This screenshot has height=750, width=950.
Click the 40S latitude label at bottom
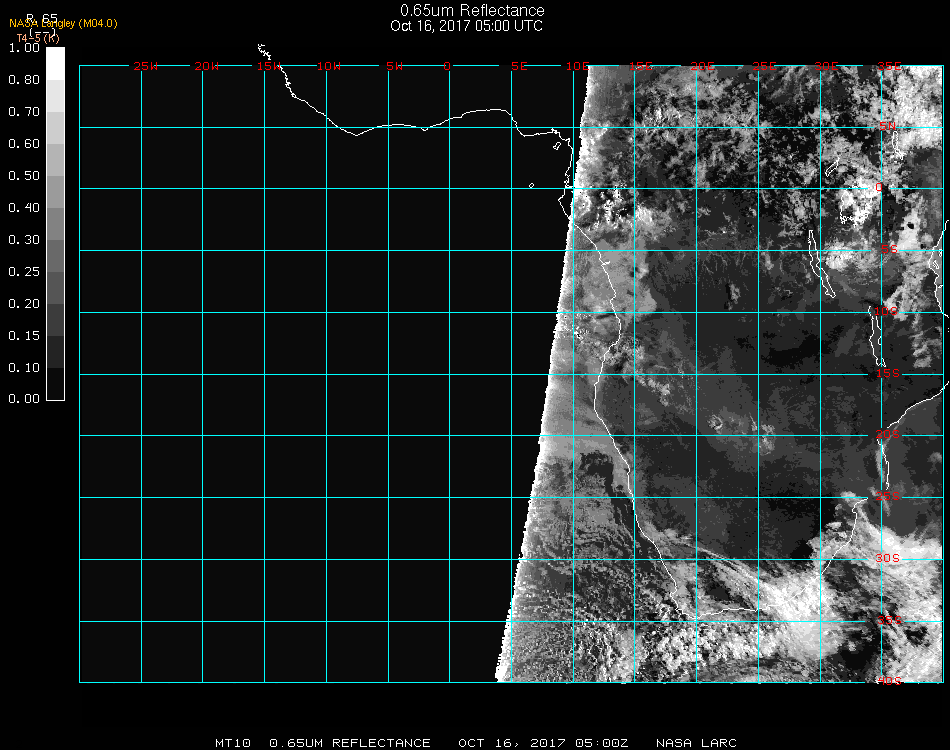[x=888, y=681]
